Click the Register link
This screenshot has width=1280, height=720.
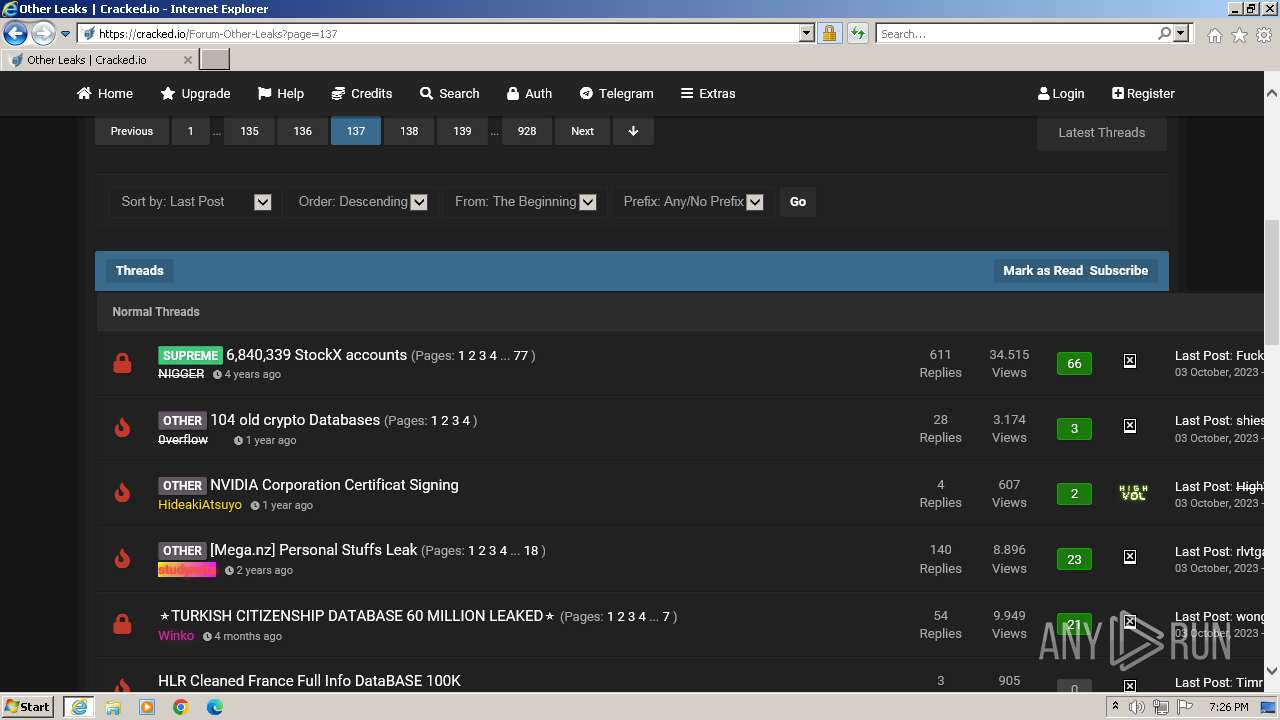(x=1143, y=93)
